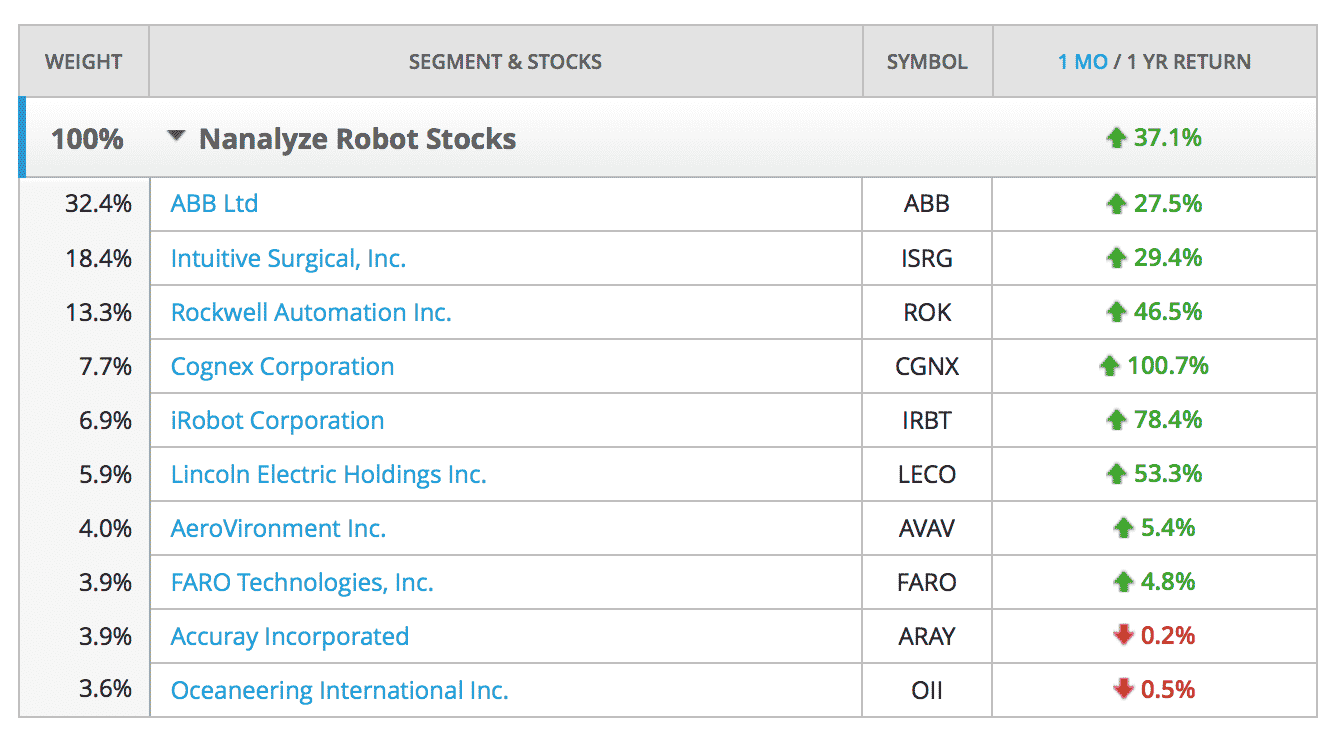Switch to 1 YR RETURN view
The image size is (1340, 754).
point(1188,62)
